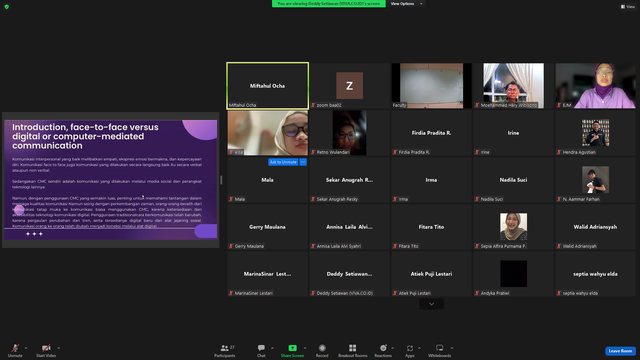Click muted mic icon beside Hendra Agustian name
640x360 pixels.
pyautogui.click(x=559, y=152)
